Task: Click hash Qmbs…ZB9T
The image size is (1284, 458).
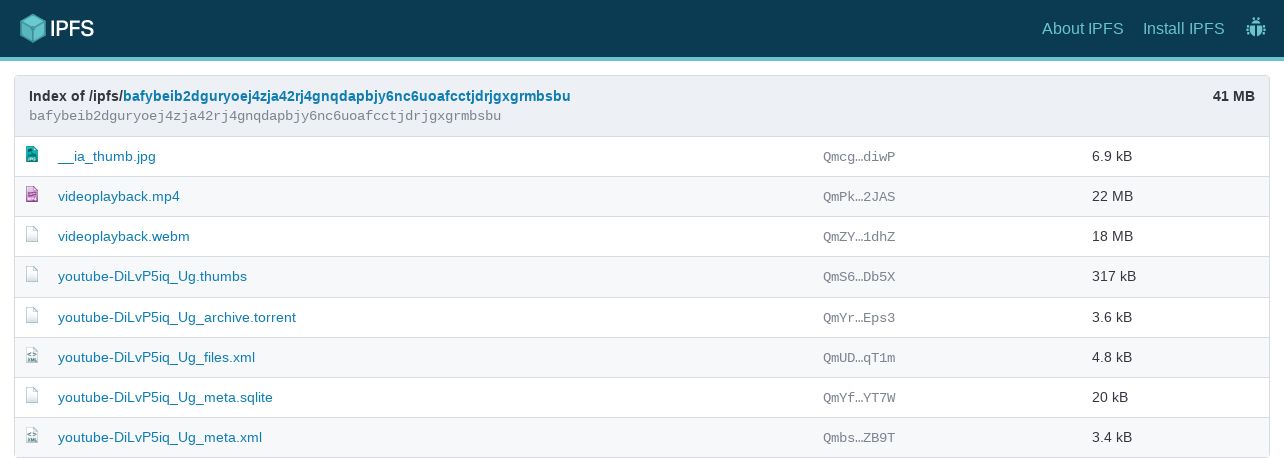Action: click(859, 438)
